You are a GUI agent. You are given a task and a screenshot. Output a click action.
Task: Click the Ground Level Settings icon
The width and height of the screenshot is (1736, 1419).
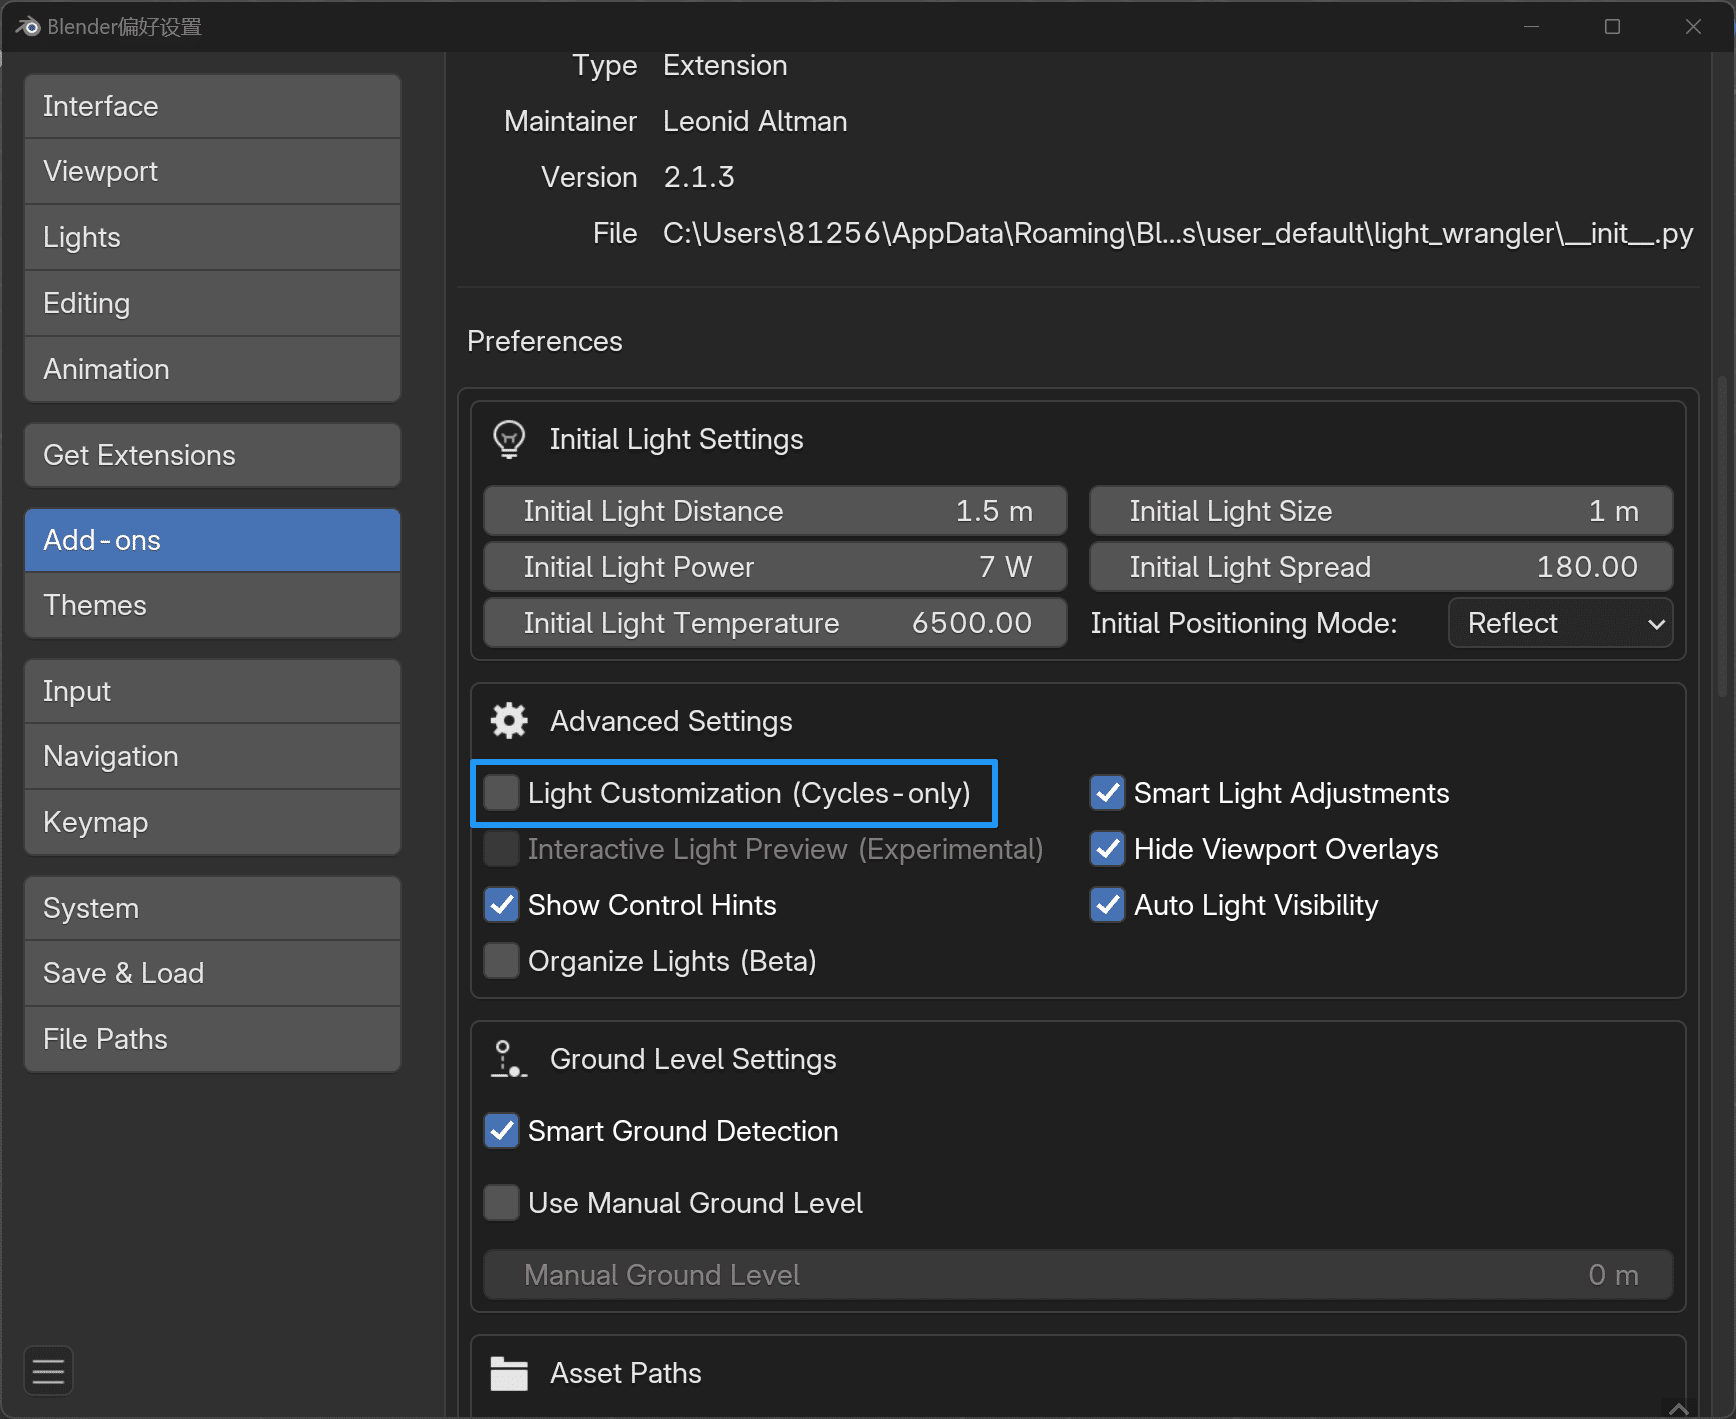(509, 1059)
